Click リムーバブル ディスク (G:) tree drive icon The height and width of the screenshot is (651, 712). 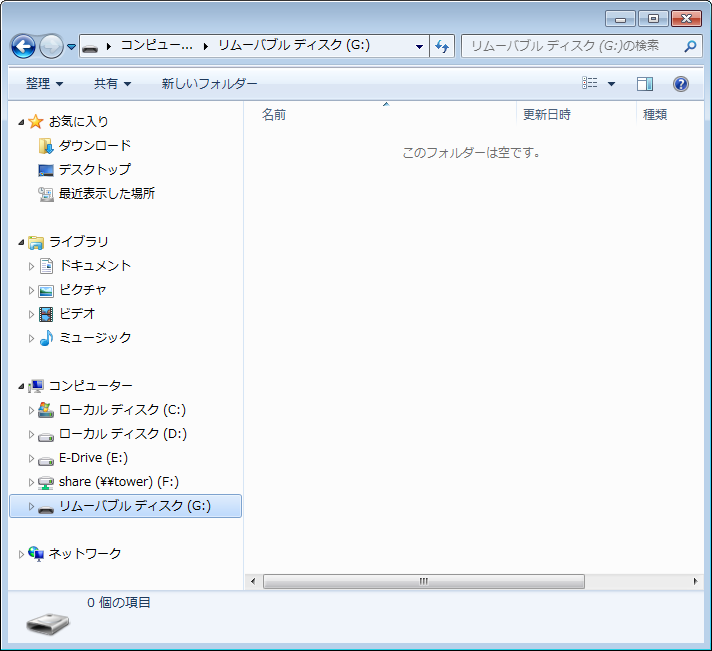46,509
